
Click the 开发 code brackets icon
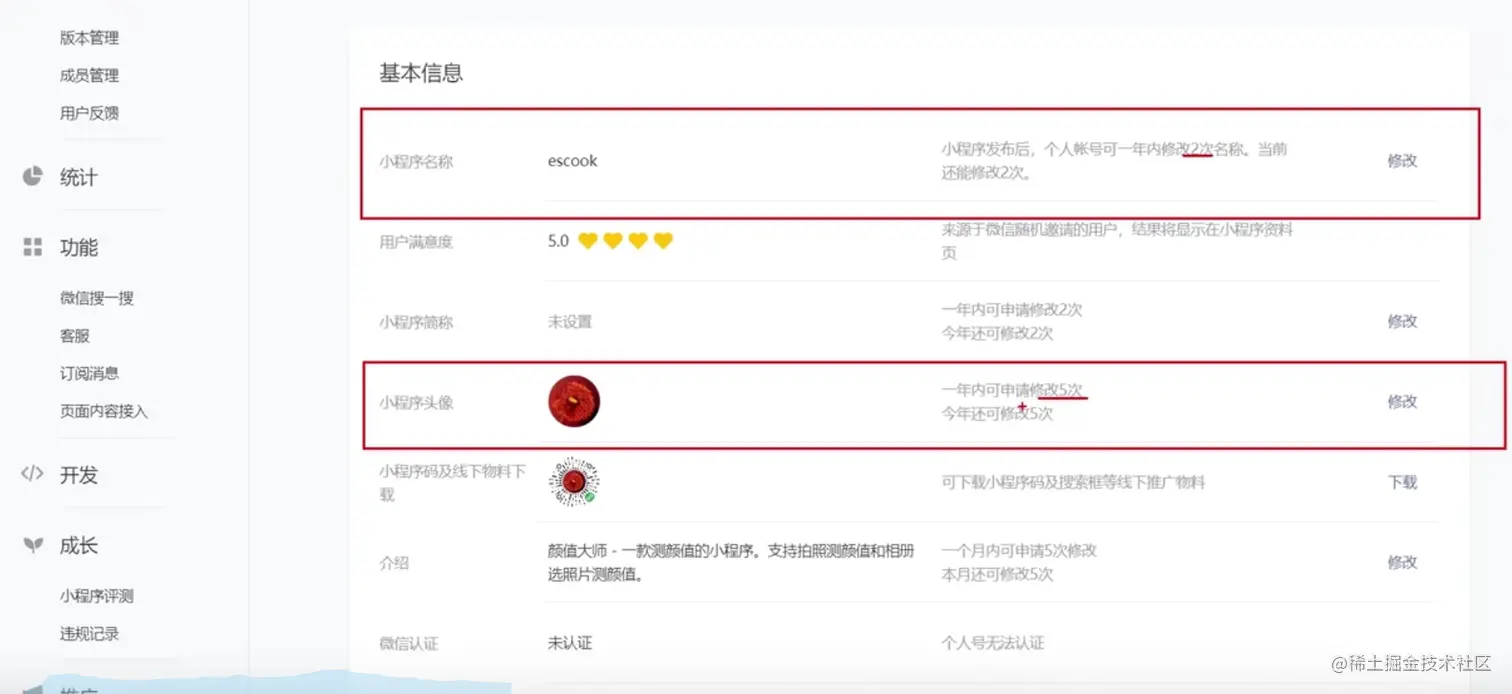click(x=33, y=474)
